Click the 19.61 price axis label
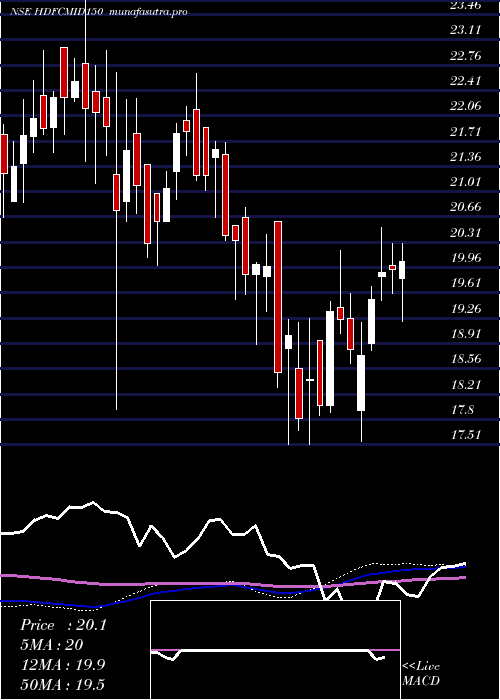 click(x=466, y=283)
